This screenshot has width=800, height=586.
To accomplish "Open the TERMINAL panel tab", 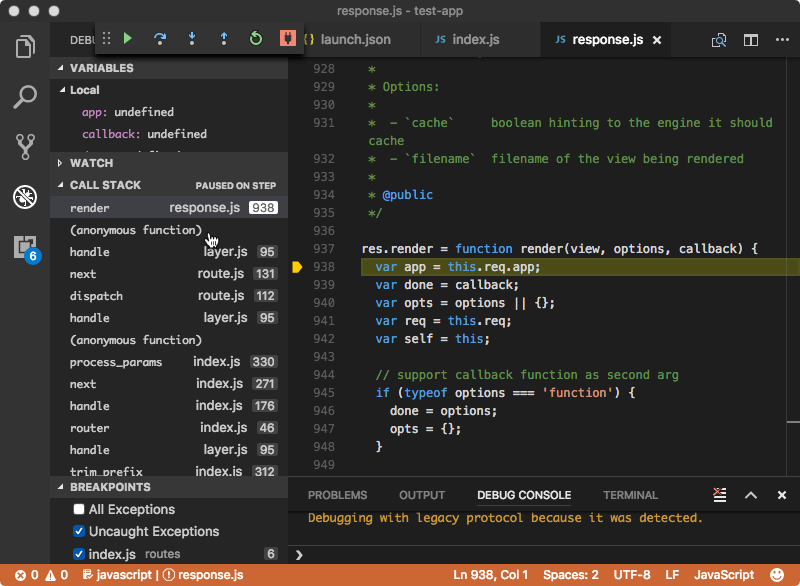I will [630, 495].
